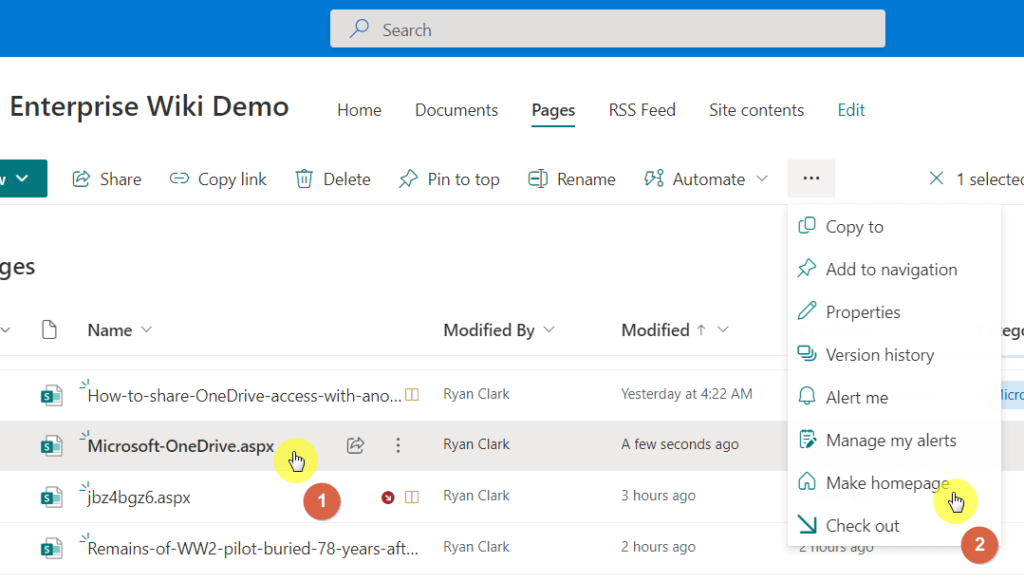The height and width of the screenshot is (582, 1024).
Task: Choose Version history menu item
Action: tap(894, 355)
